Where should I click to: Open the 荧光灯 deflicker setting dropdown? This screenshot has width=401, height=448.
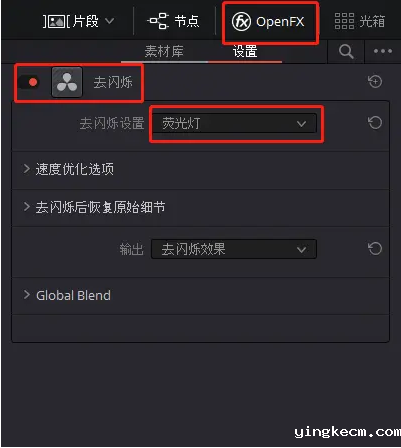234,124
